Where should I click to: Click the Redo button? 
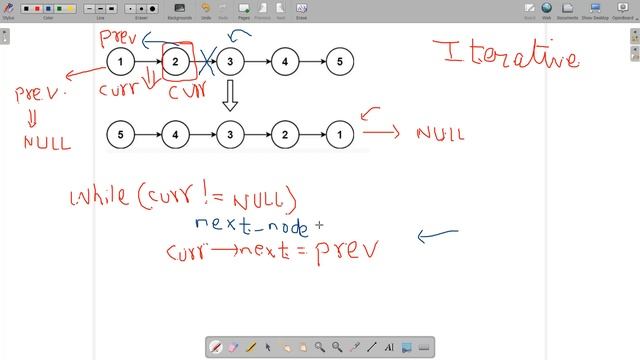pos(223,11)
